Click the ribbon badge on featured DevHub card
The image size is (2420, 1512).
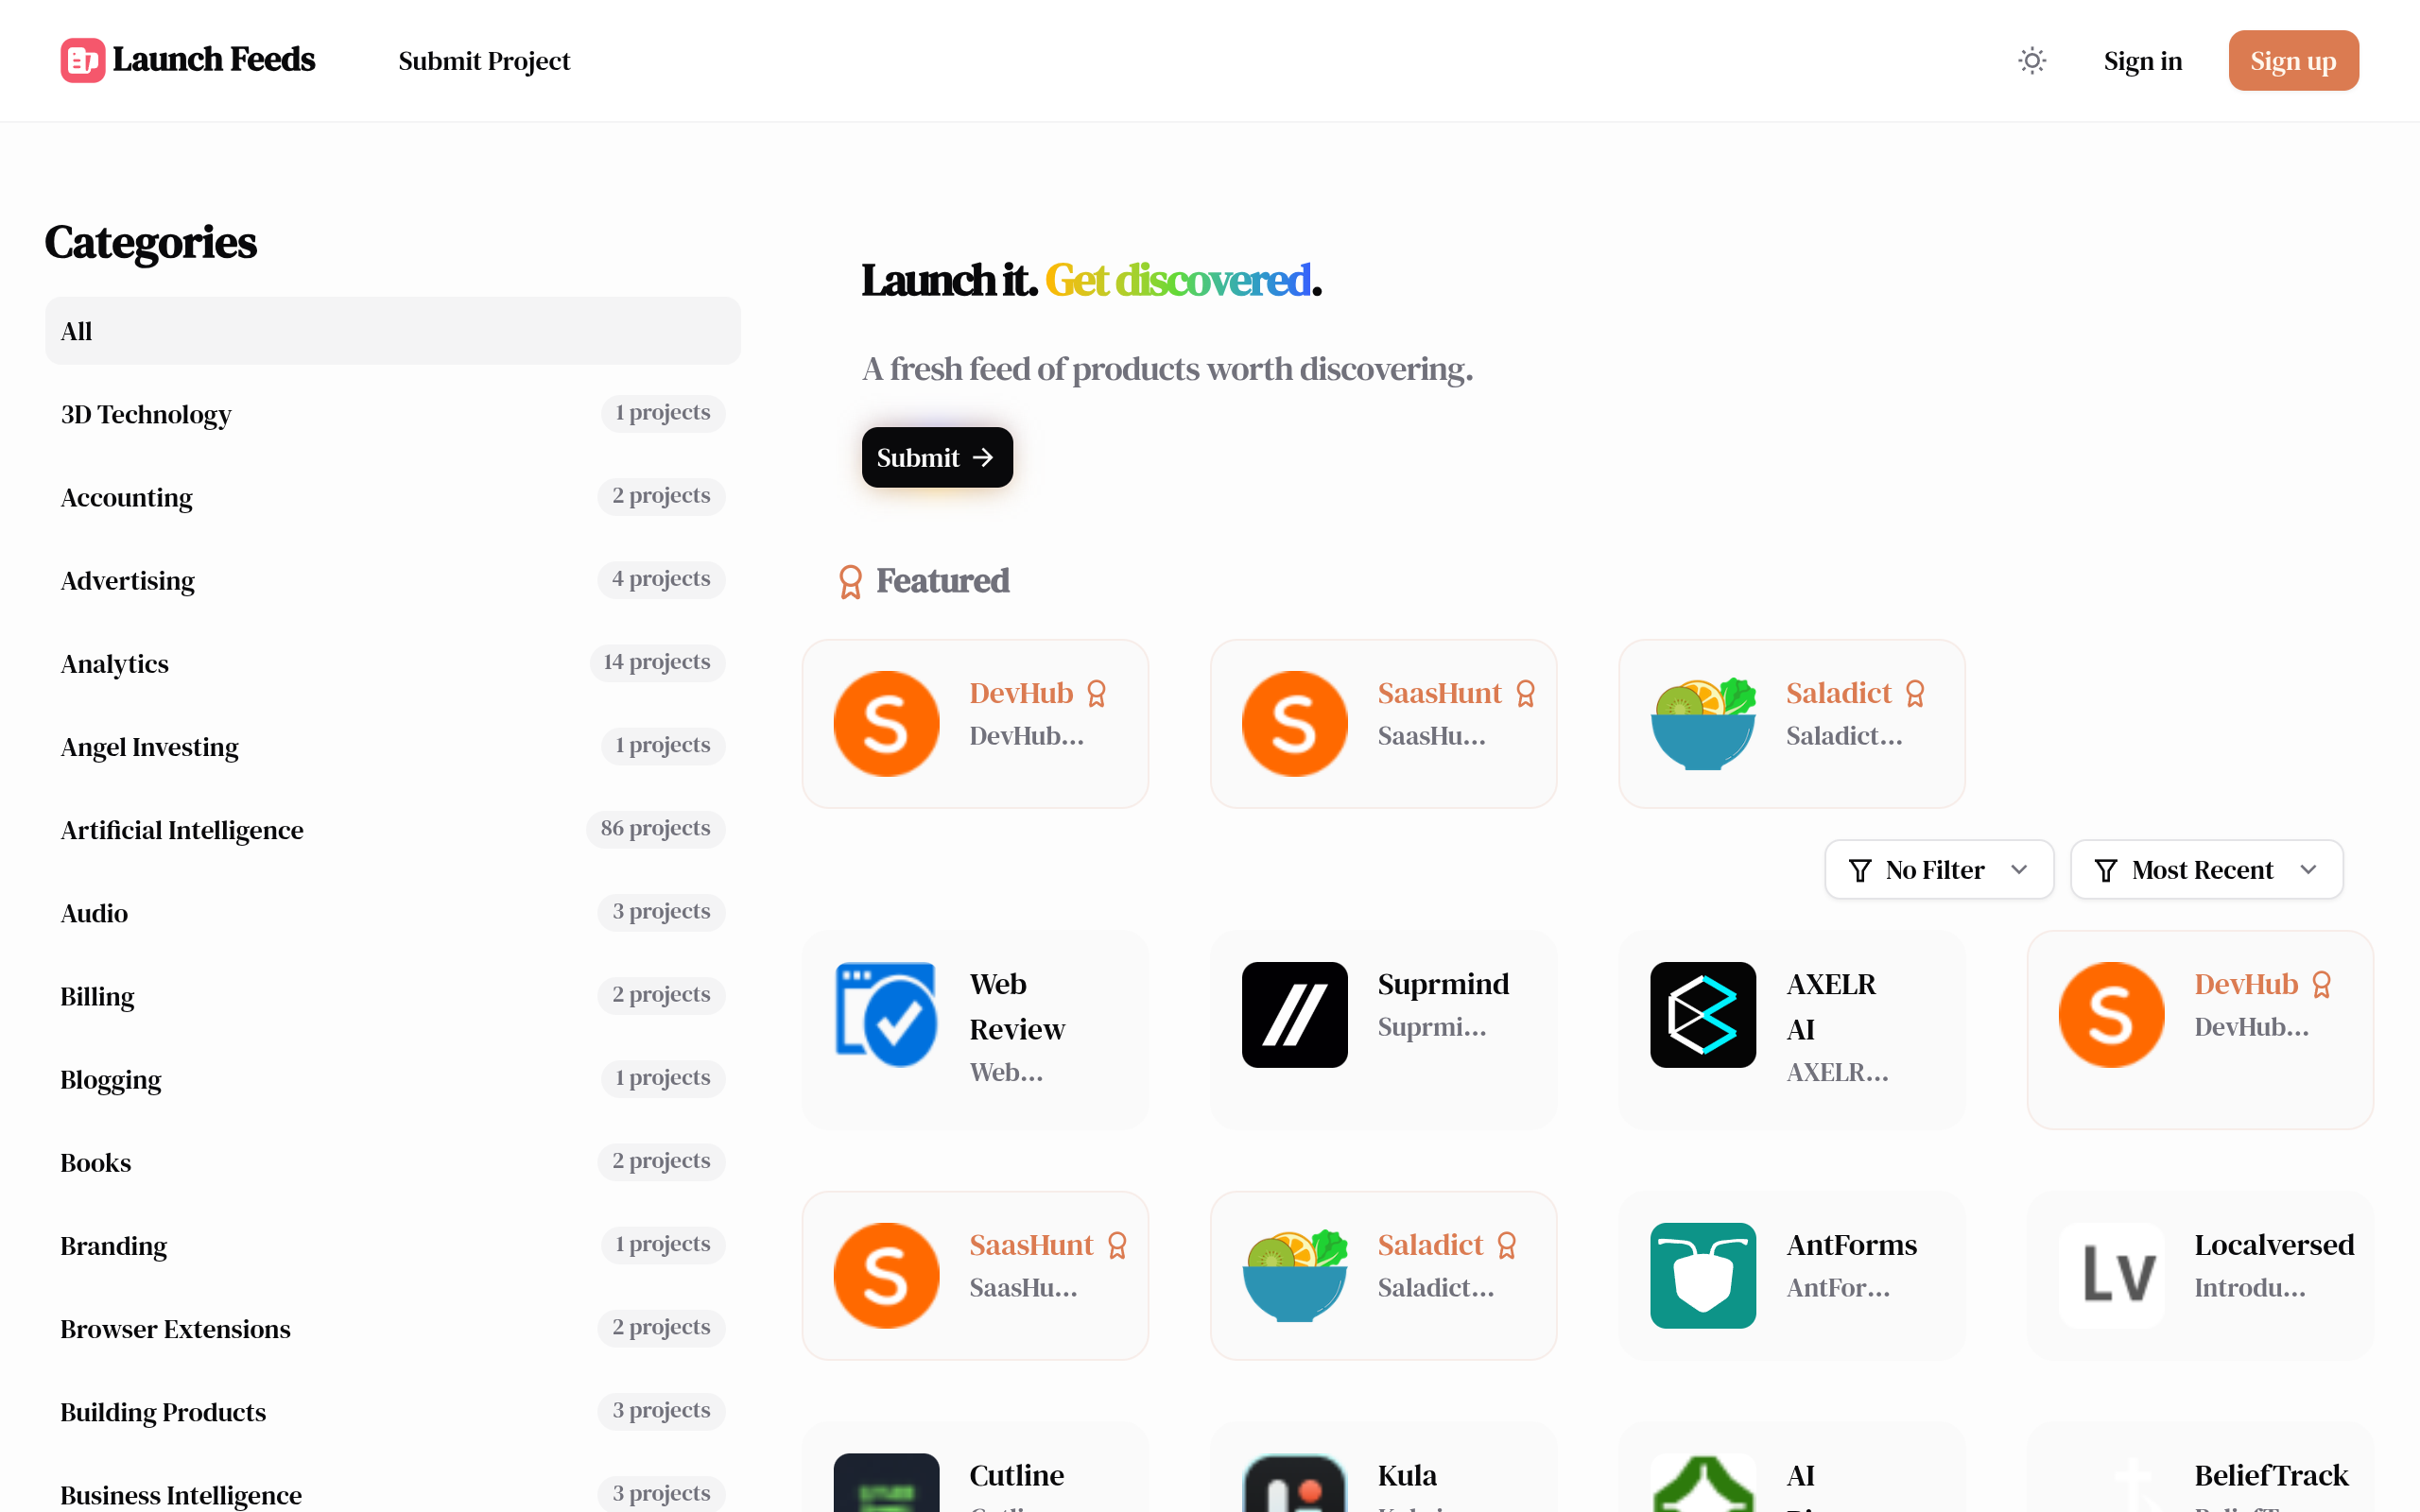[x=1096, y=693]
